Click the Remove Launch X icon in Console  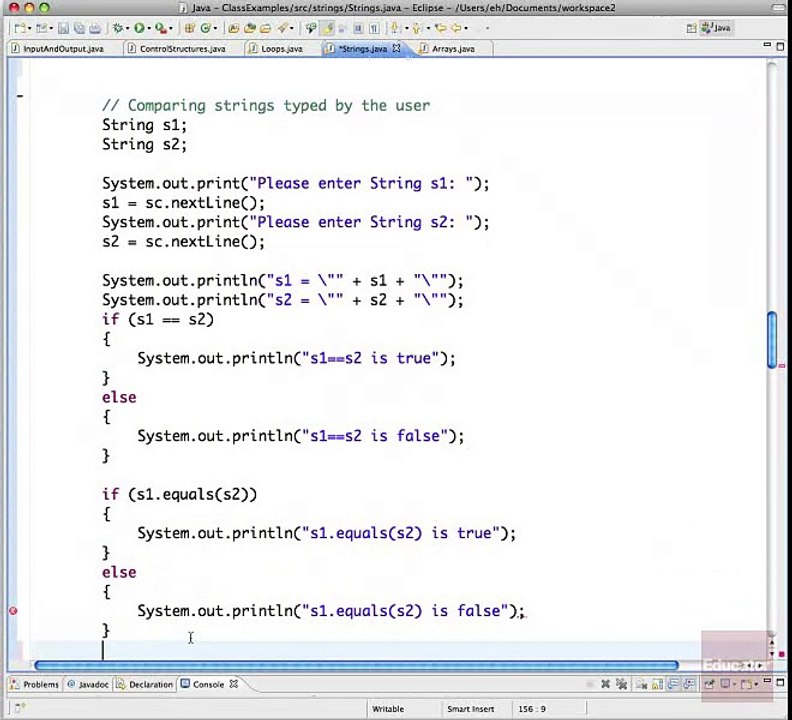click(x=605, y=684)
